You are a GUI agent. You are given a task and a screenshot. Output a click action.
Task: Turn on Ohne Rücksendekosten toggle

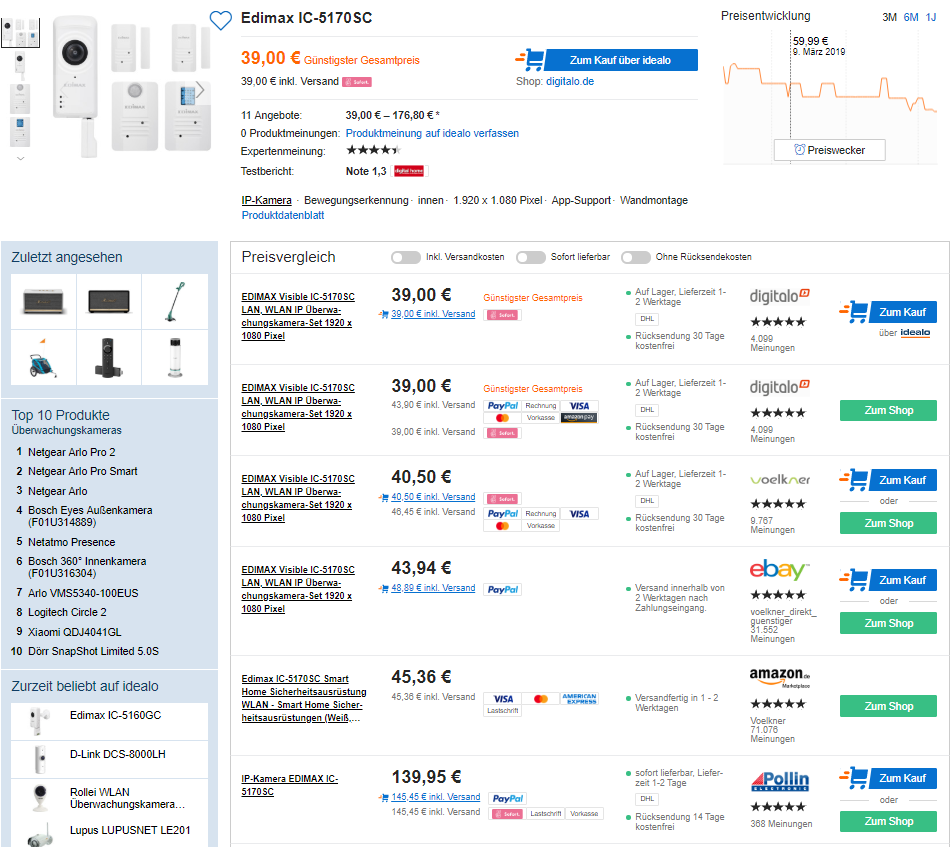(636, 257)
